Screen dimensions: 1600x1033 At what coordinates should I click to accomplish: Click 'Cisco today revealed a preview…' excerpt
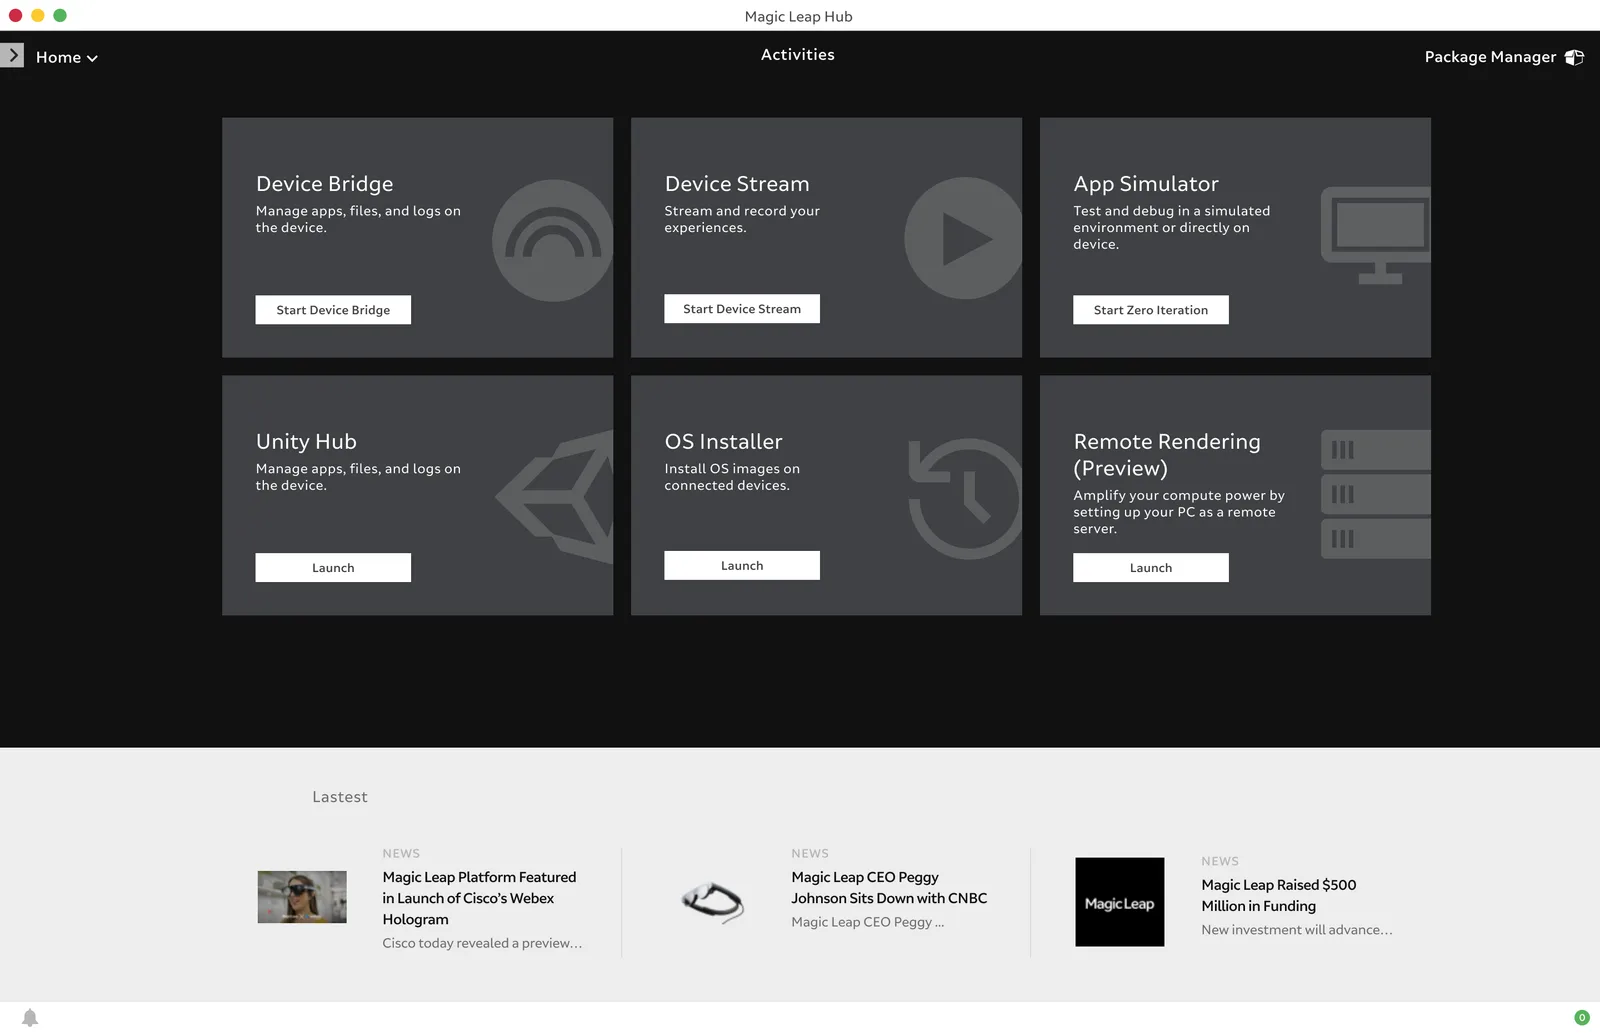[x=482, y=943]
